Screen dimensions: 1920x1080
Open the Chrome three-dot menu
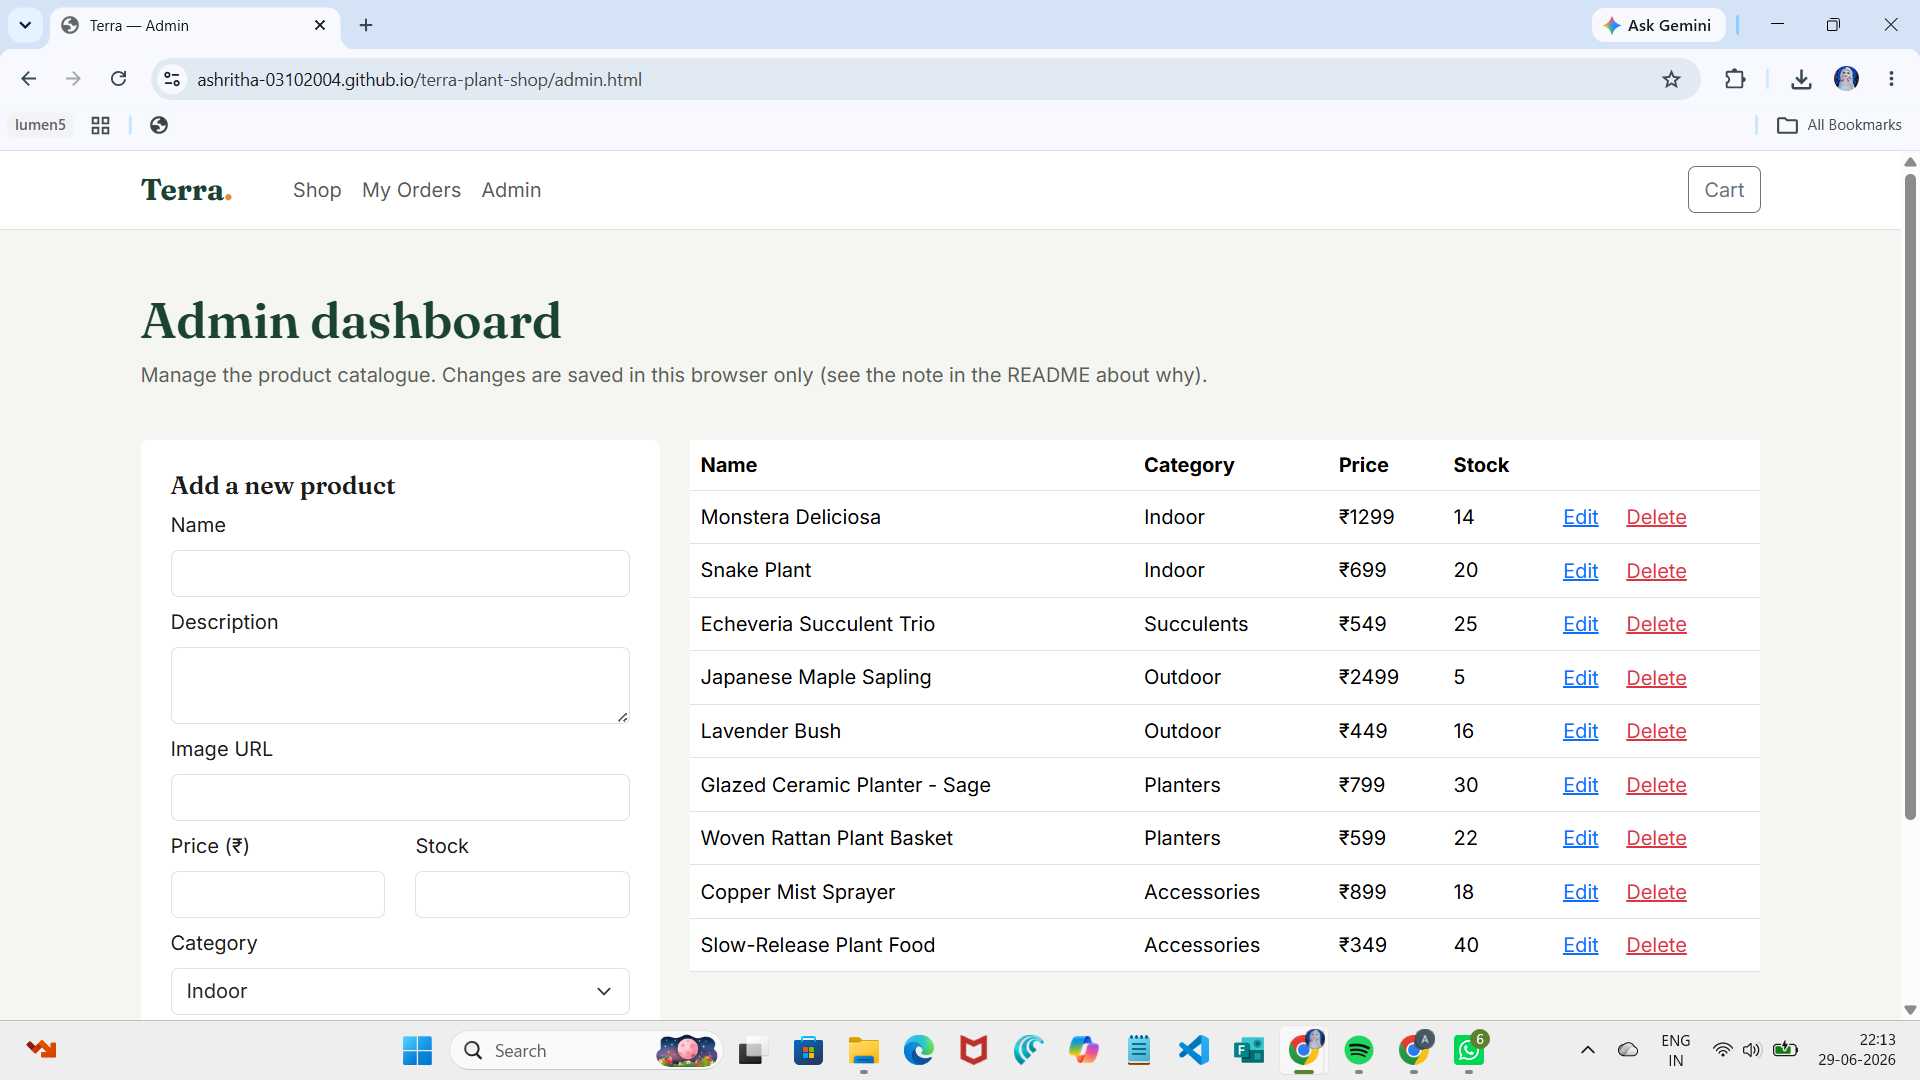(1891, 79)
